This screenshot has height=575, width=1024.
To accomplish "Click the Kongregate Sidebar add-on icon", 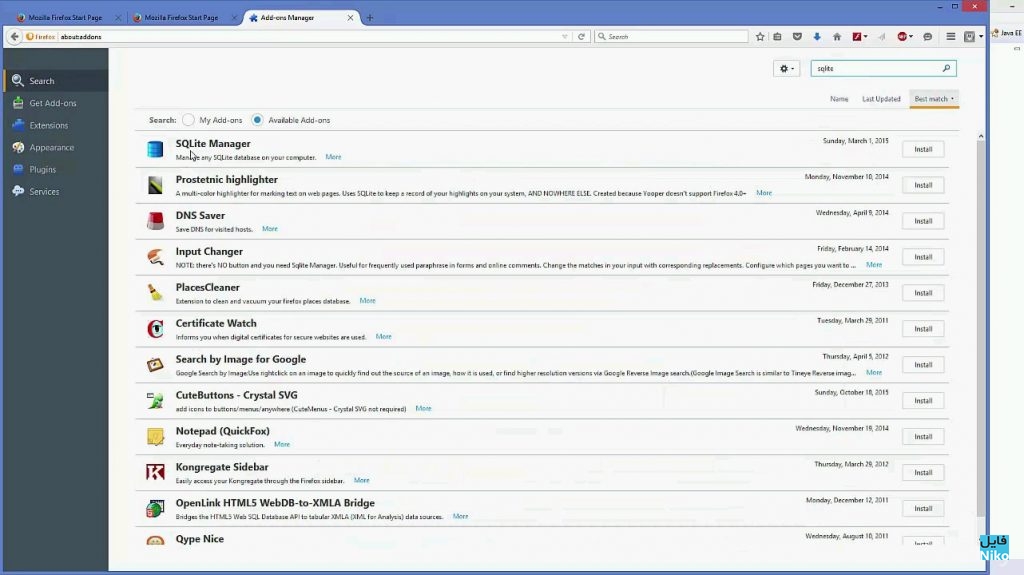I will pos(155,472).
